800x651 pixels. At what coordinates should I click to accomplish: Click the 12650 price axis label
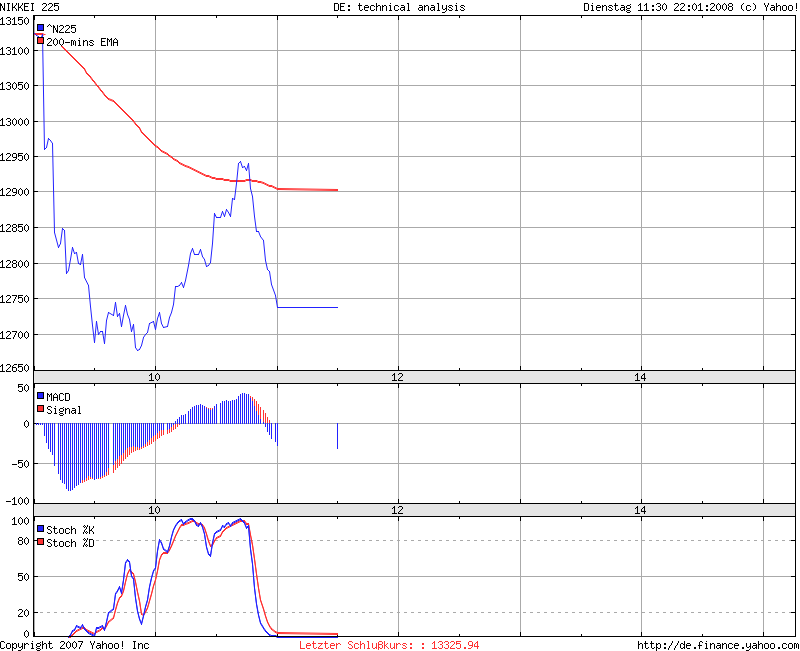pos(15,368)
